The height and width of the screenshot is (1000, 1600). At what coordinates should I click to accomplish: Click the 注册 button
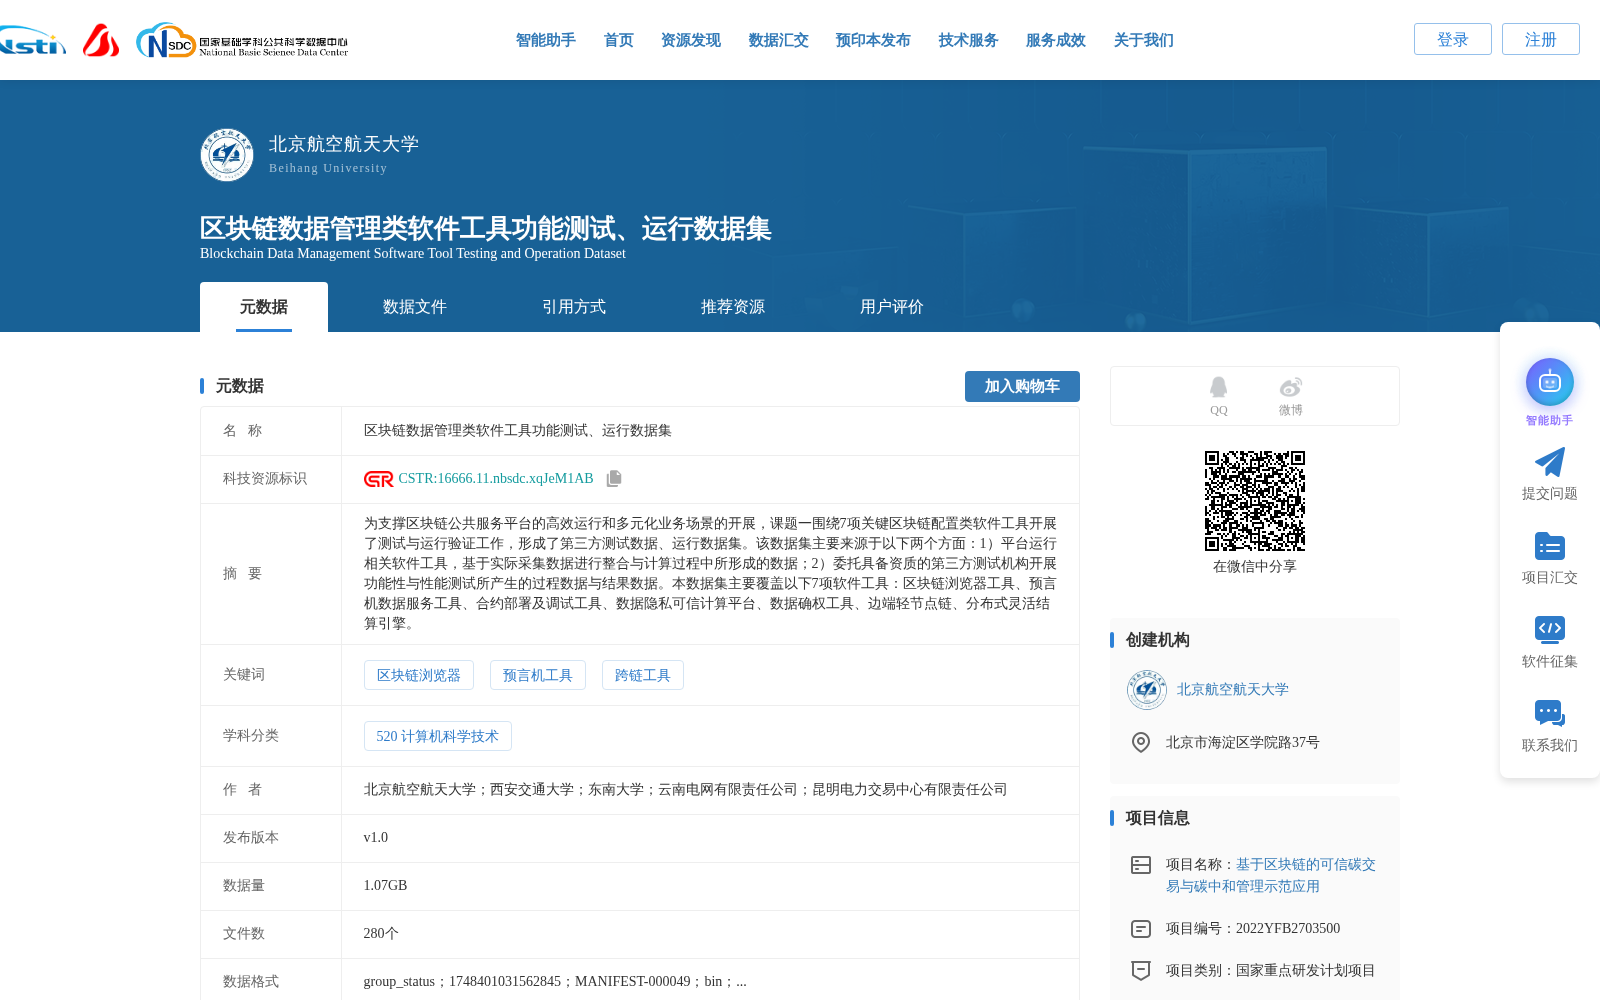point(1541,39)
